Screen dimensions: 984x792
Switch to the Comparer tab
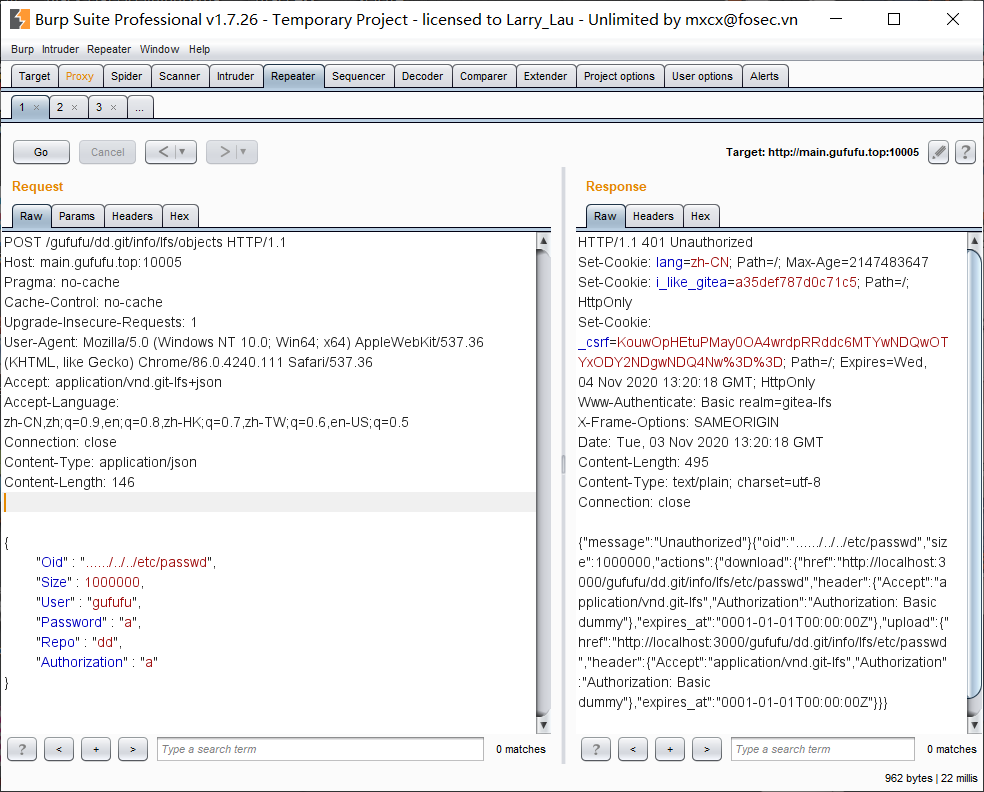(x=483, y=76)
